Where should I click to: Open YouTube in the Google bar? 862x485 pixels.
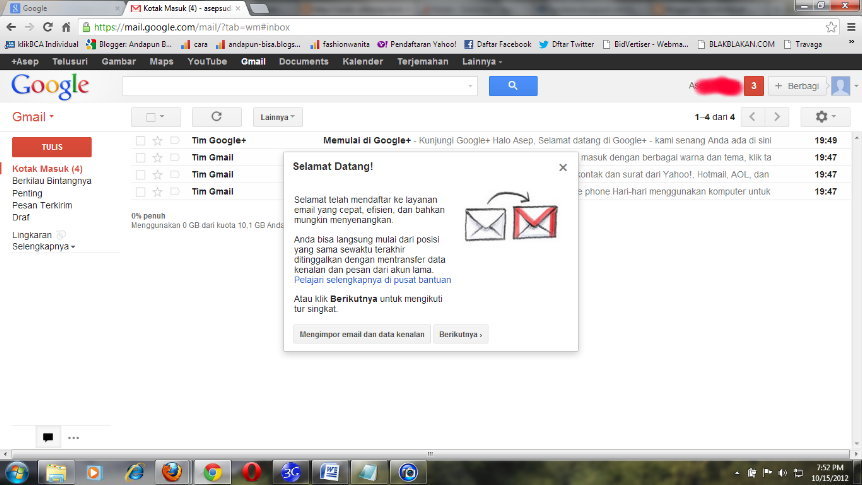(207, 62)
